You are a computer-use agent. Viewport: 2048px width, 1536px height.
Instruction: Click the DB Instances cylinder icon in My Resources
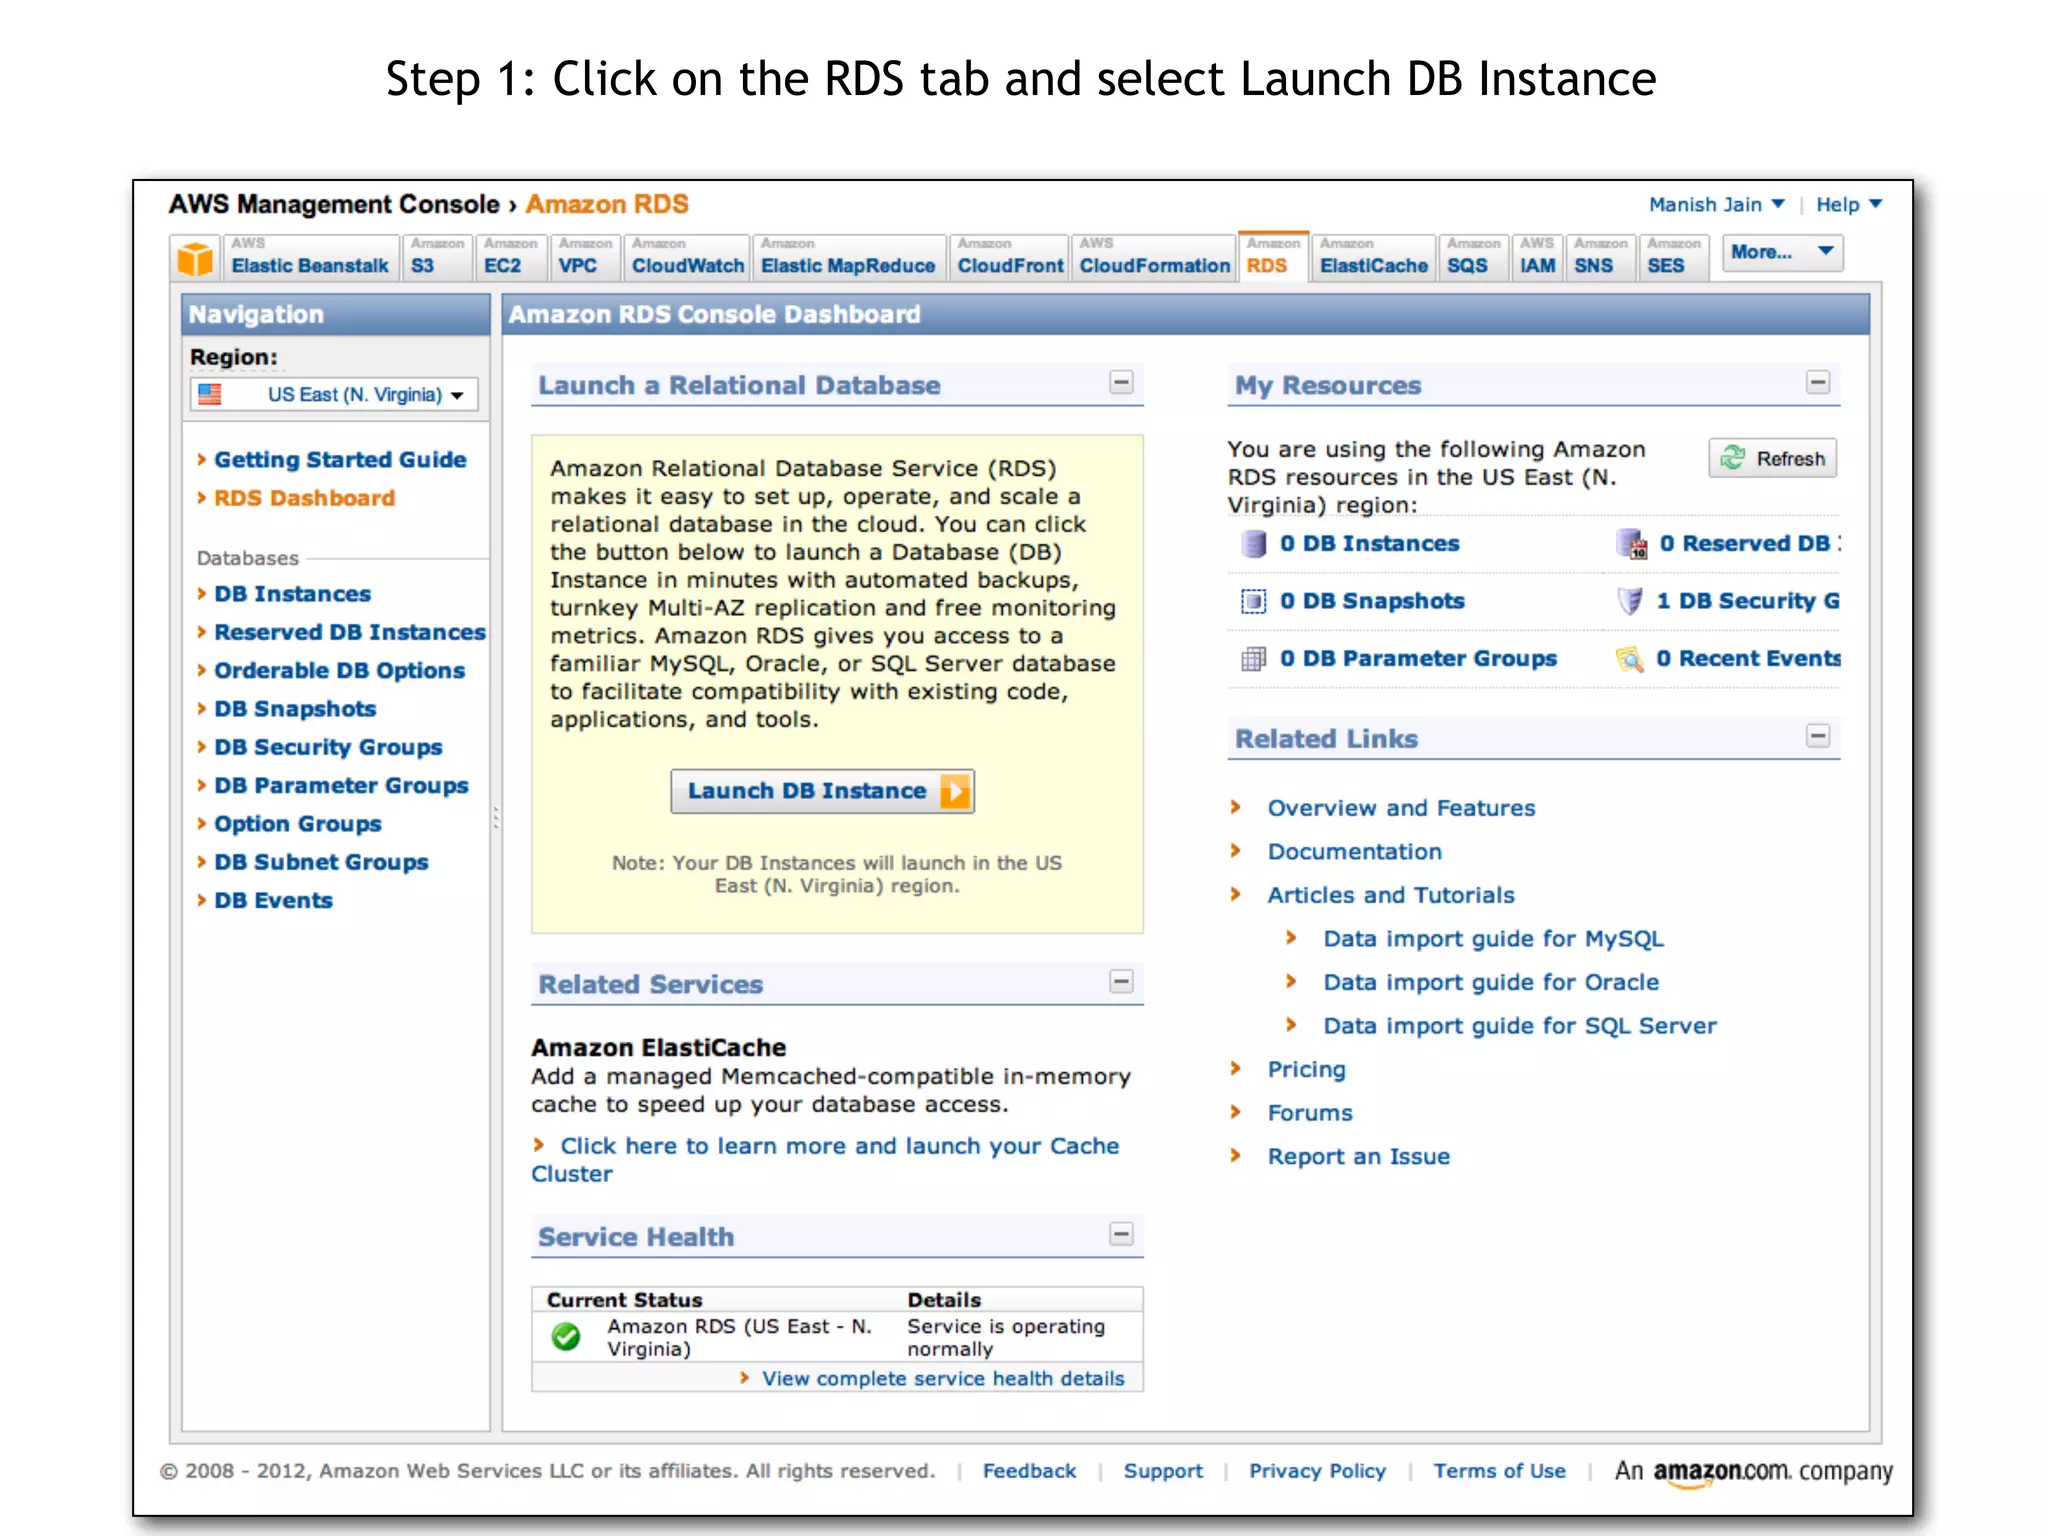[x=1253, y=544]
